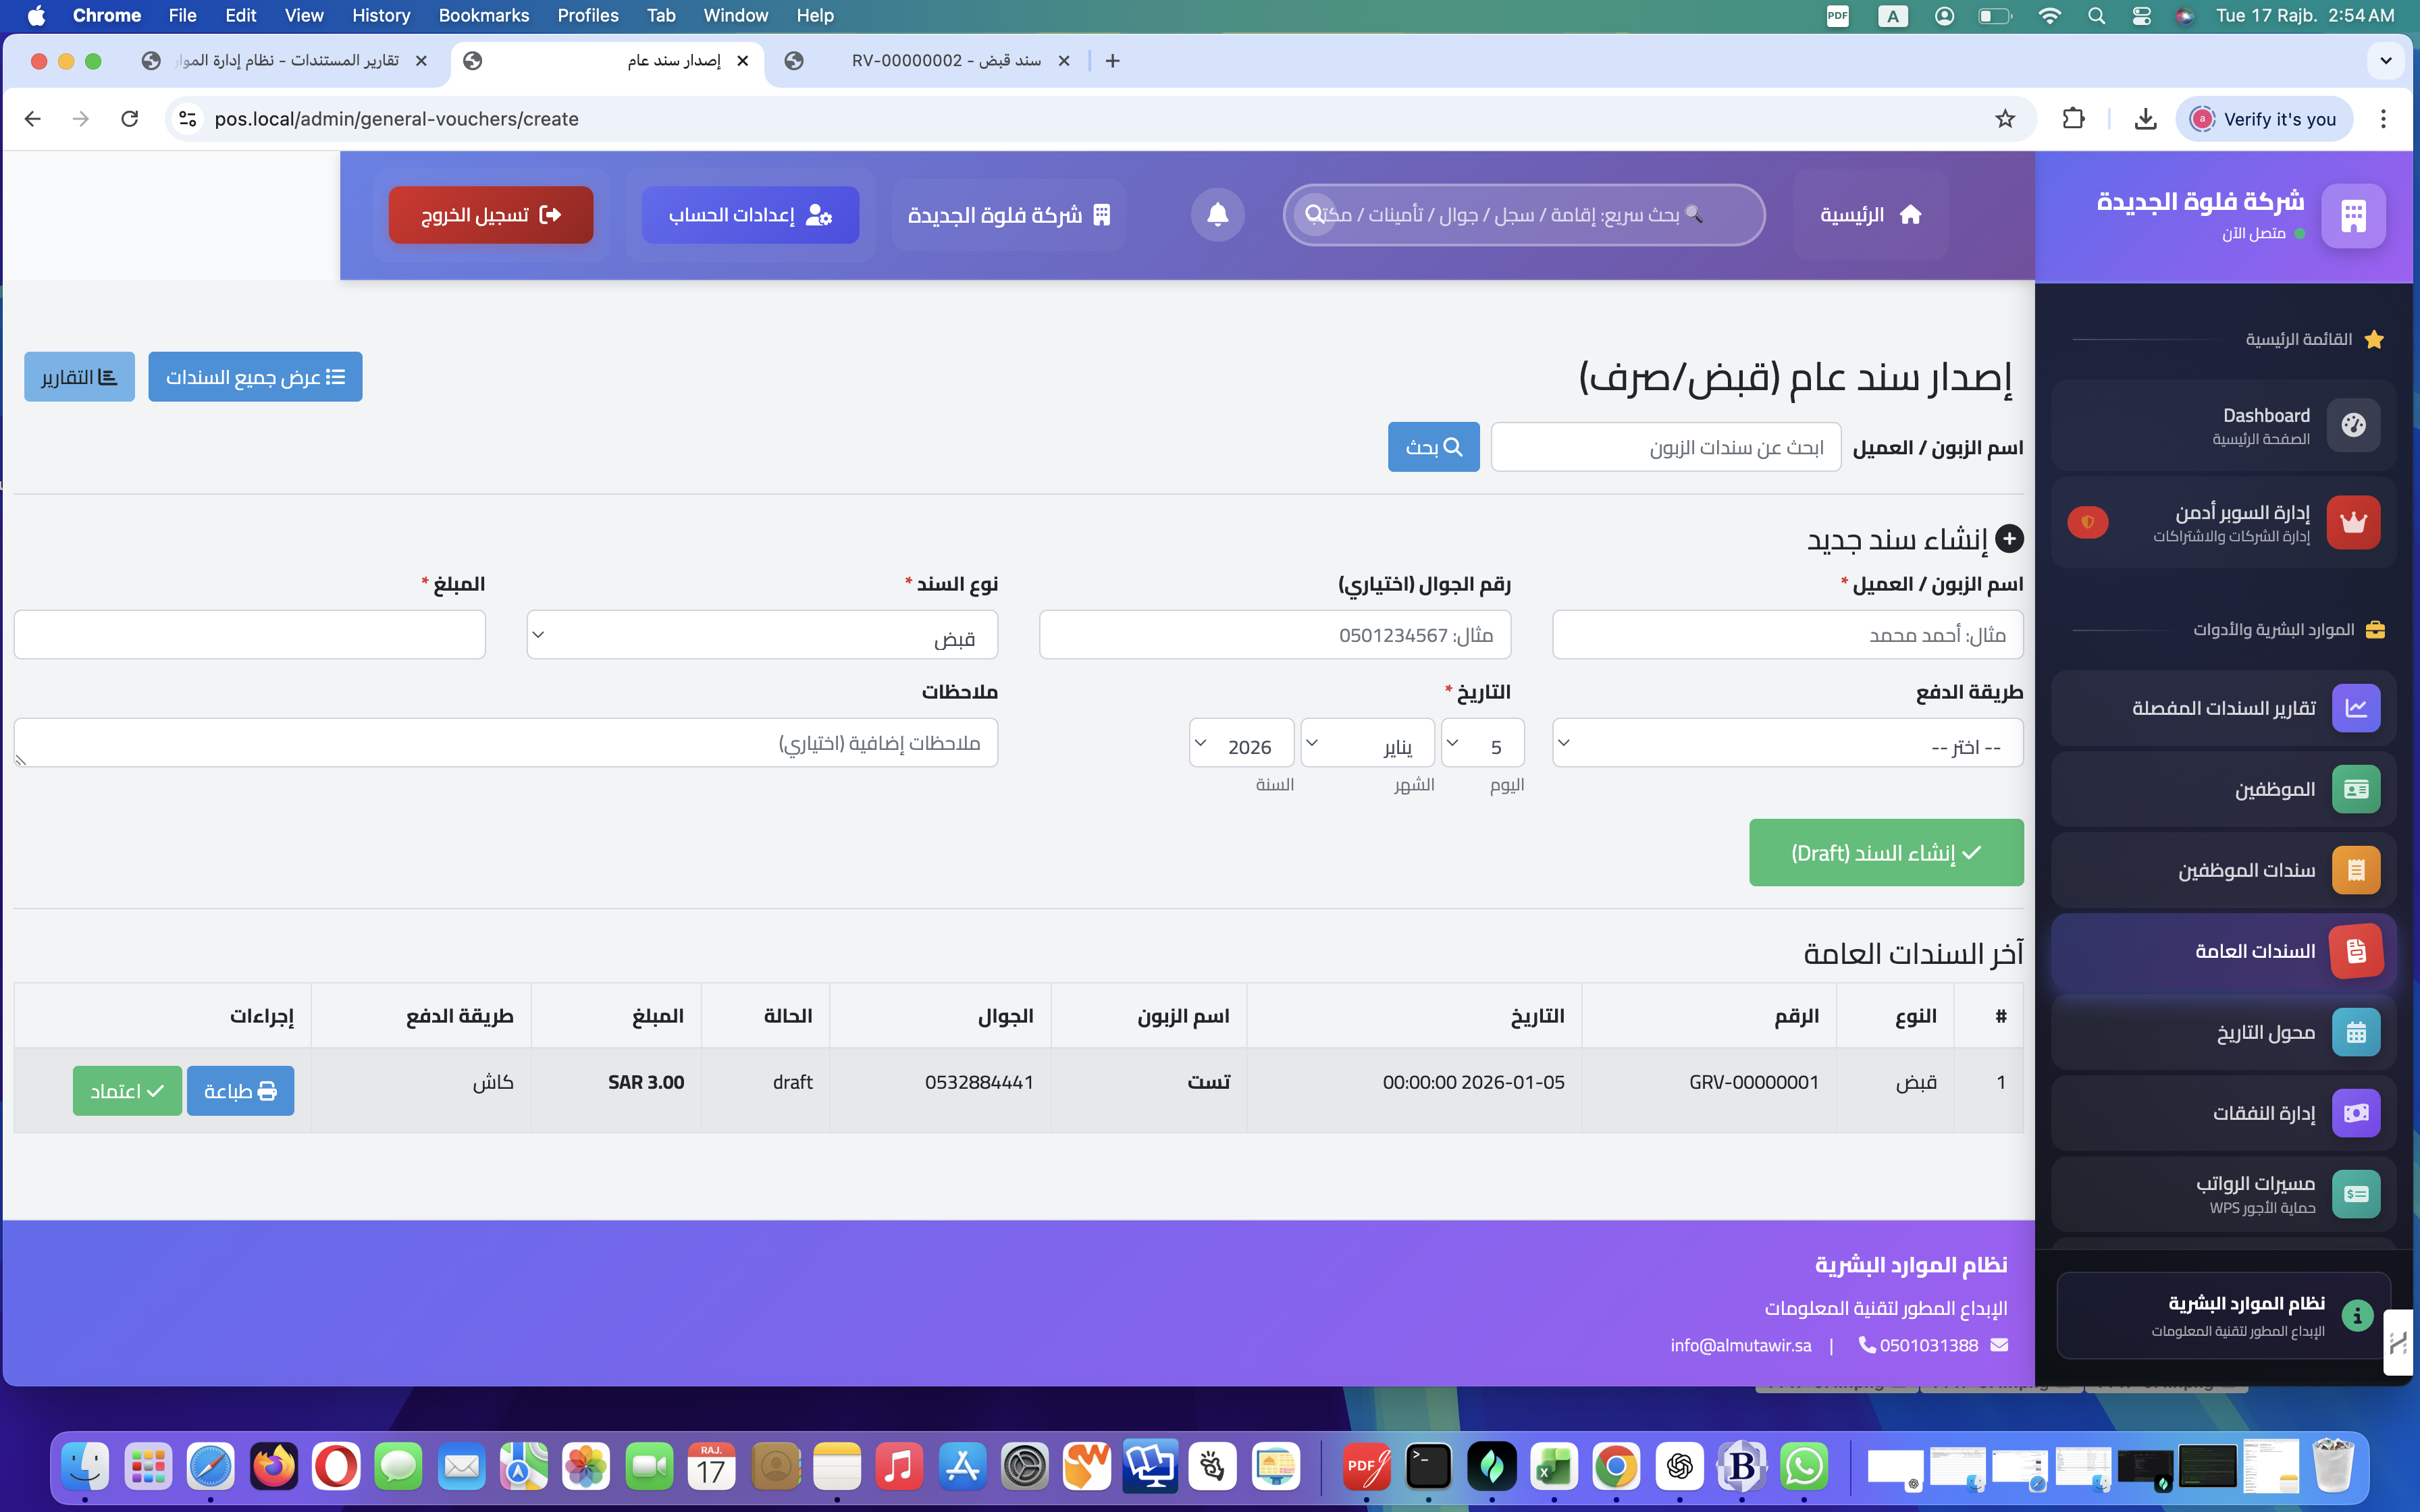Expand the voucher type dropdown showing قبض
The height and width of the screenshot is (1512, 2420).
point(762,635)
